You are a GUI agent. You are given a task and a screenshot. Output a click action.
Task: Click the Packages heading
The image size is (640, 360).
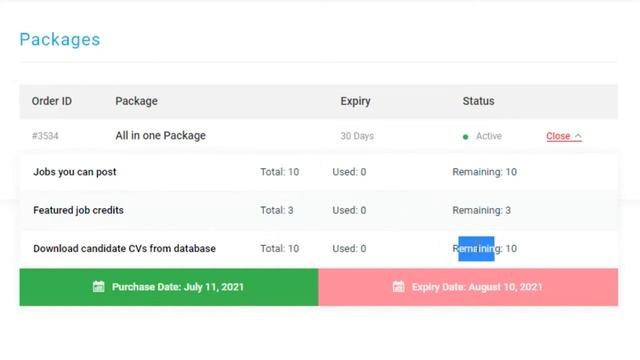[x=60, y=40]
